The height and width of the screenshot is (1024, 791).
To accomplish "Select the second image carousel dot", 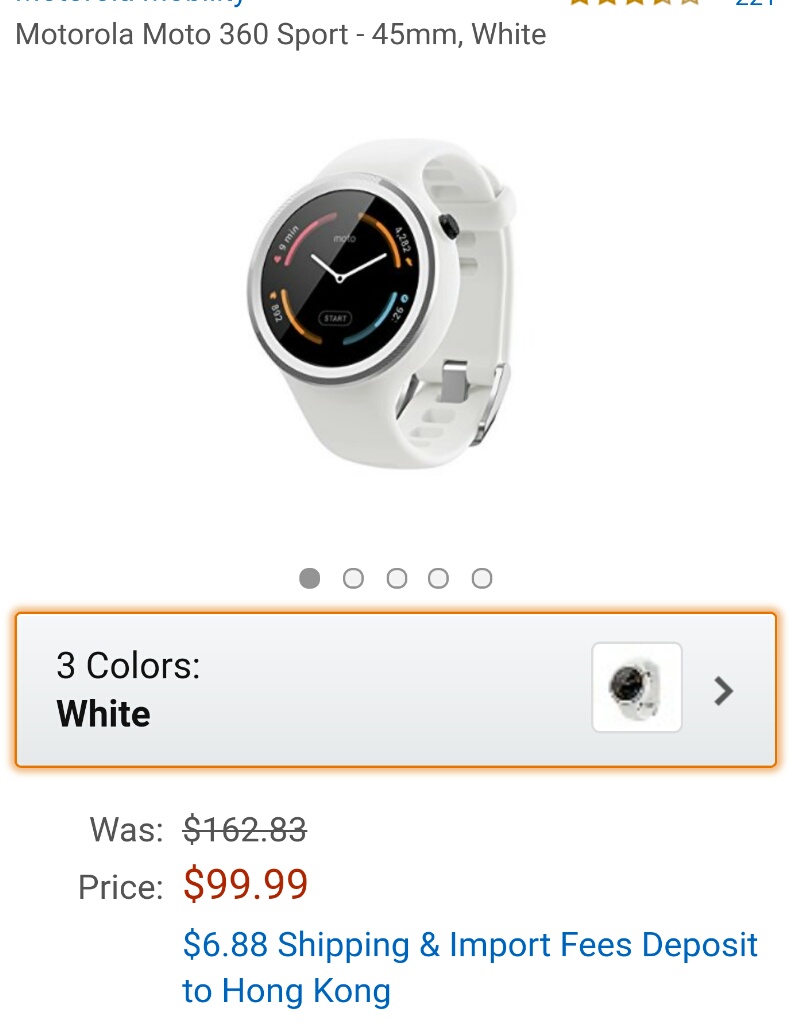I will (353, 578).
